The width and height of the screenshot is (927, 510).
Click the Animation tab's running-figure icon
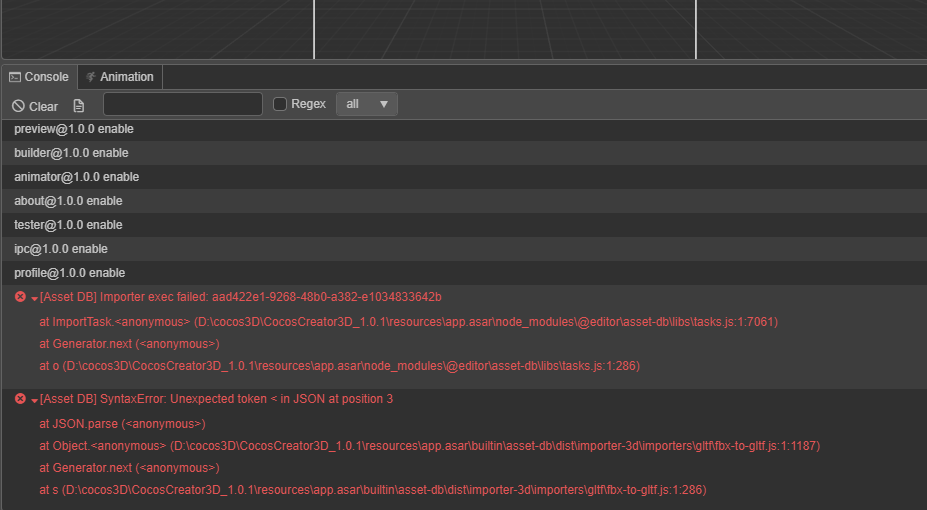coord(91,77)
